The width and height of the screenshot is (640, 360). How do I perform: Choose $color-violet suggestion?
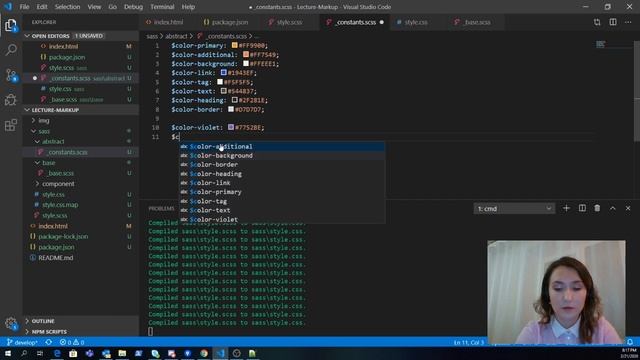point(282,219)
